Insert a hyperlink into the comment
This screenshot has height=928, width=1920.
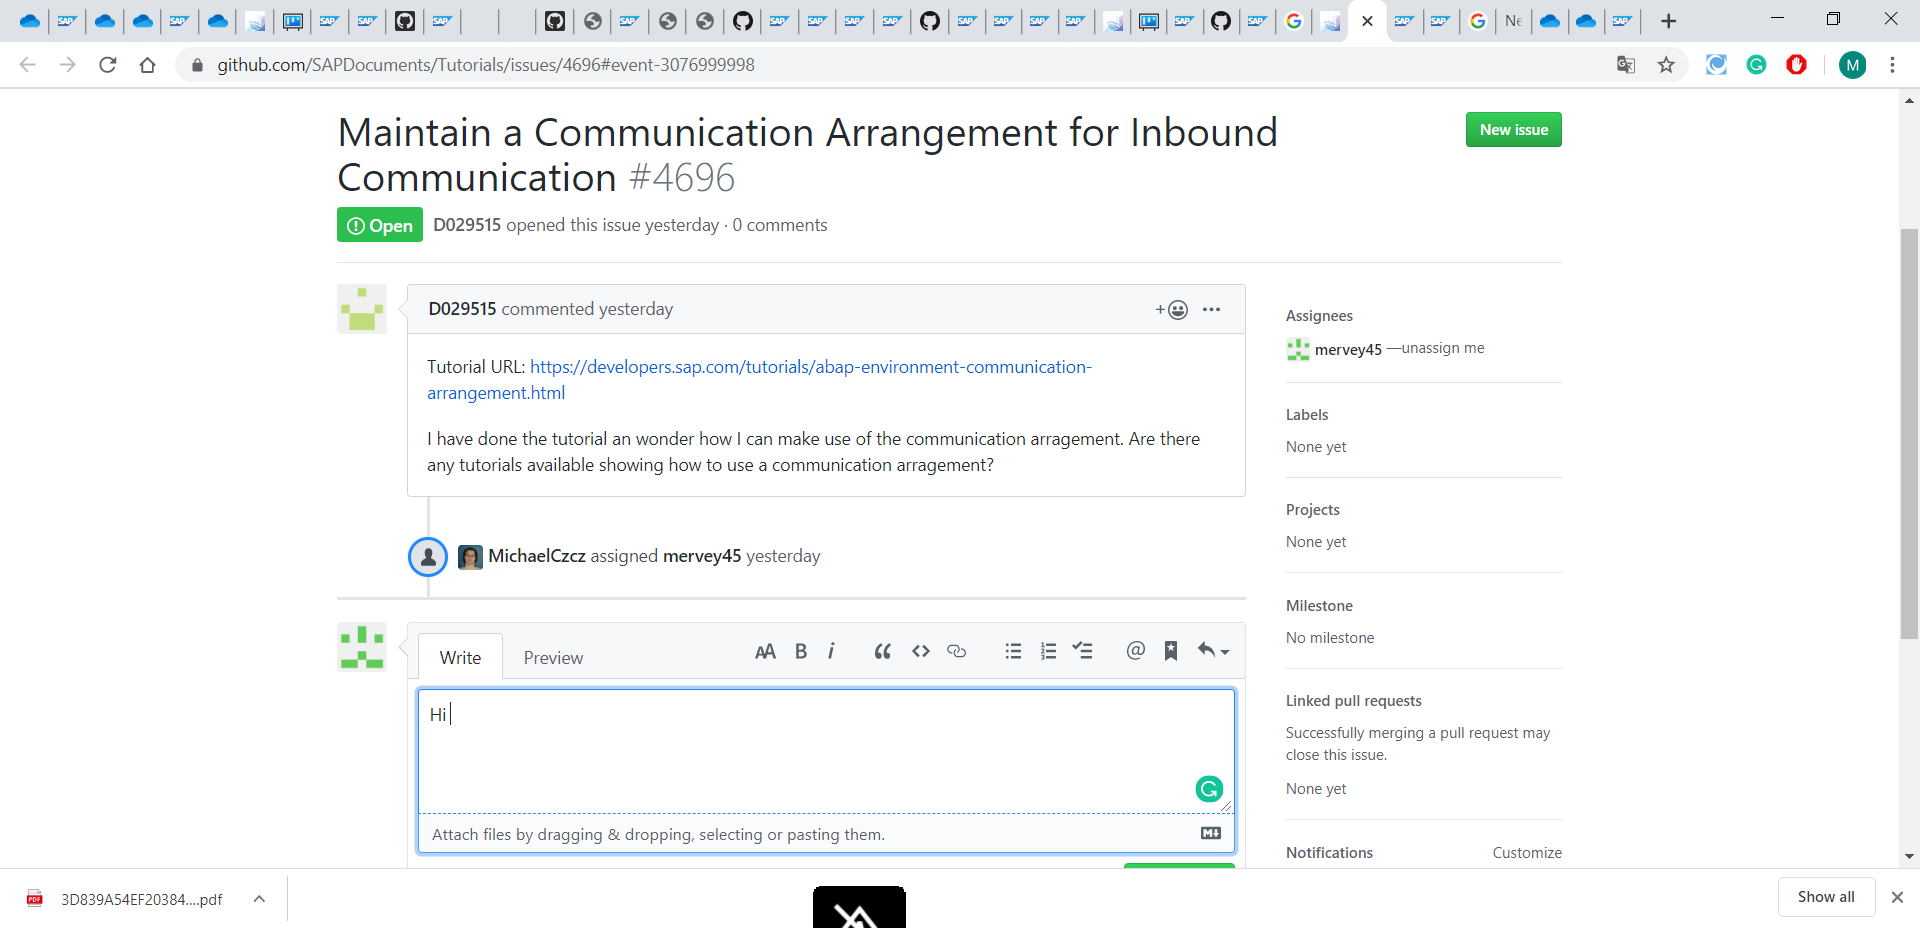click(957, 651)
